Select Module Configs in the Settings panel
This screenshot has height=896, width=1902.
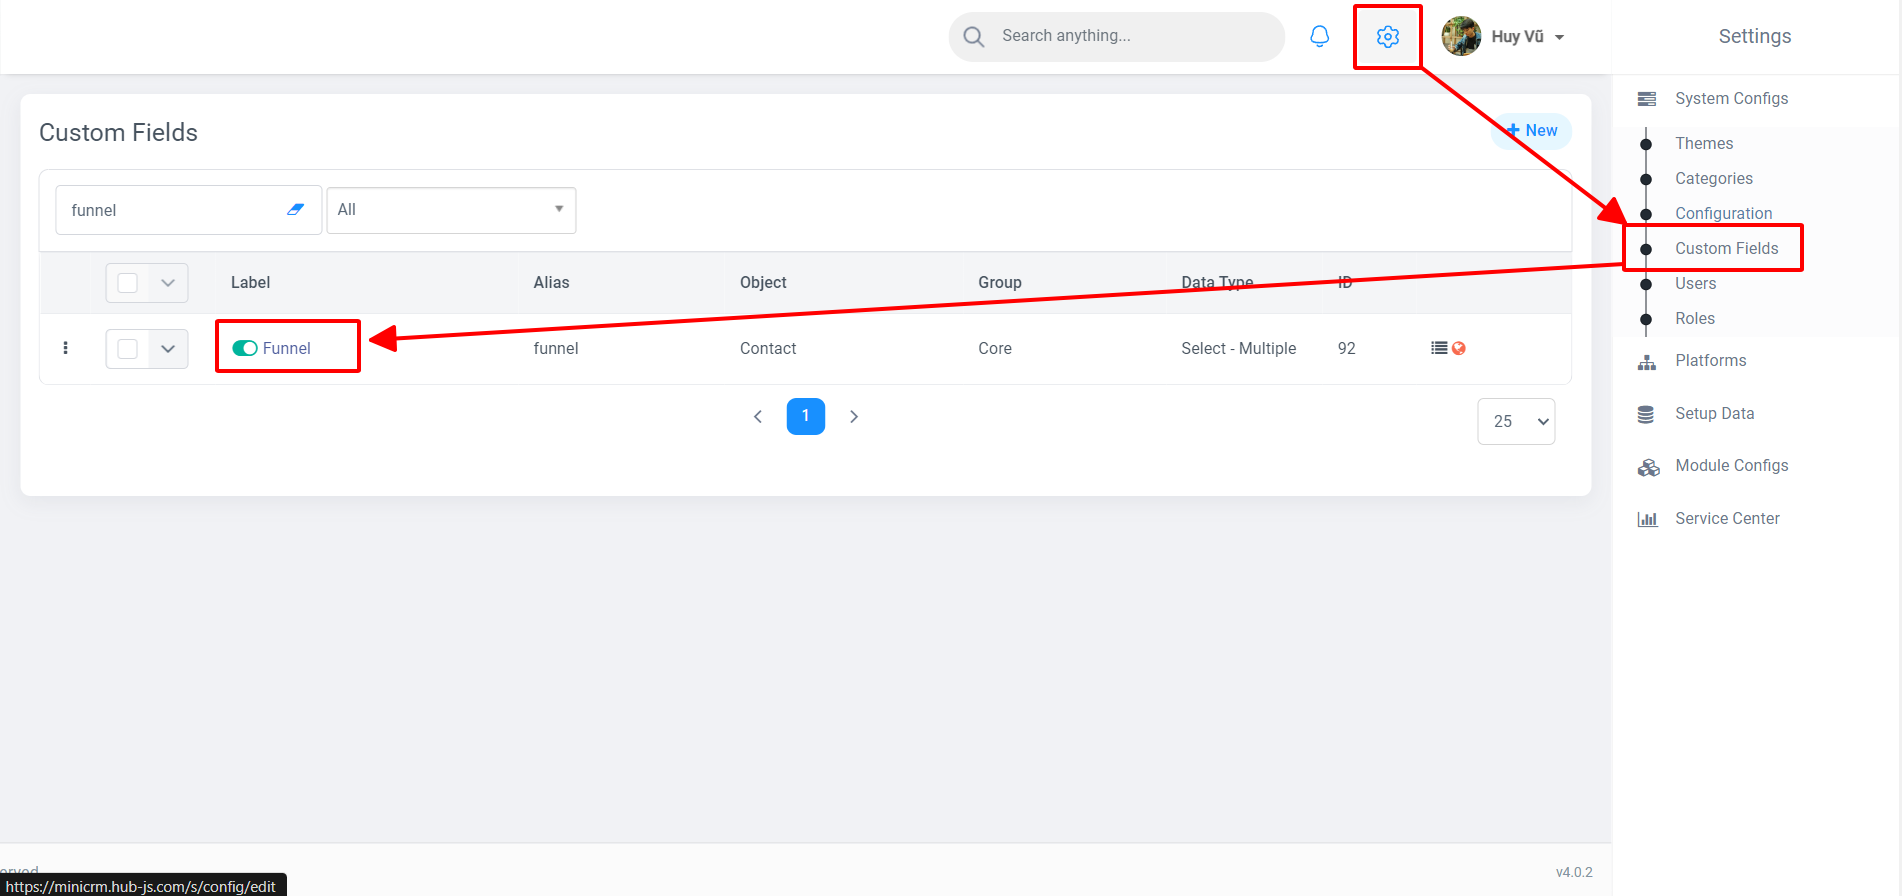1731,466
